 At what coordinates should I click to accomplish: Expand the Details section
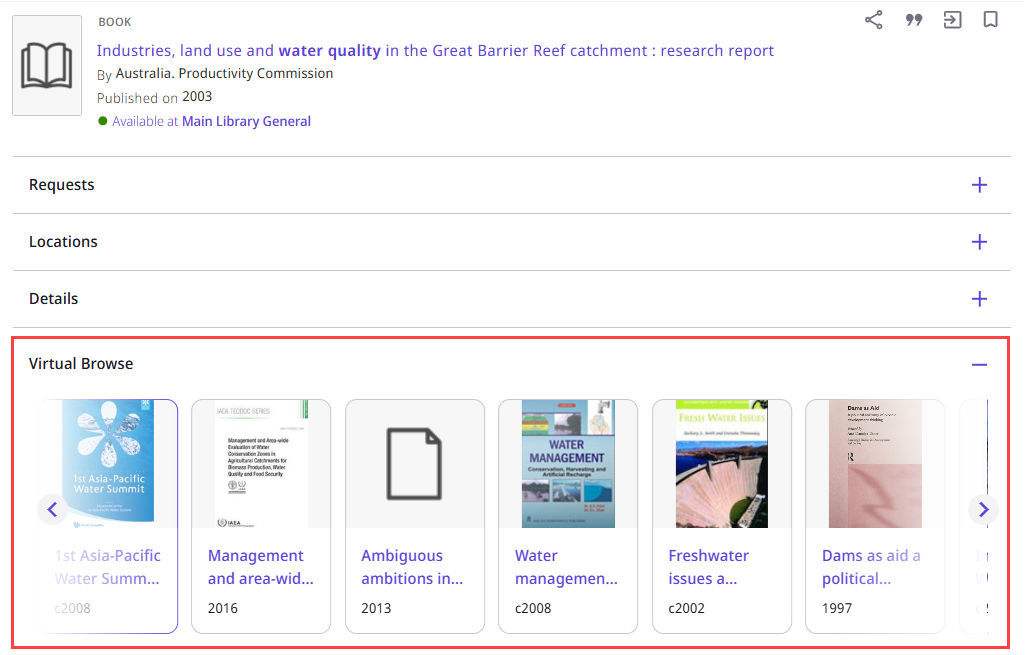pos(980,299)
